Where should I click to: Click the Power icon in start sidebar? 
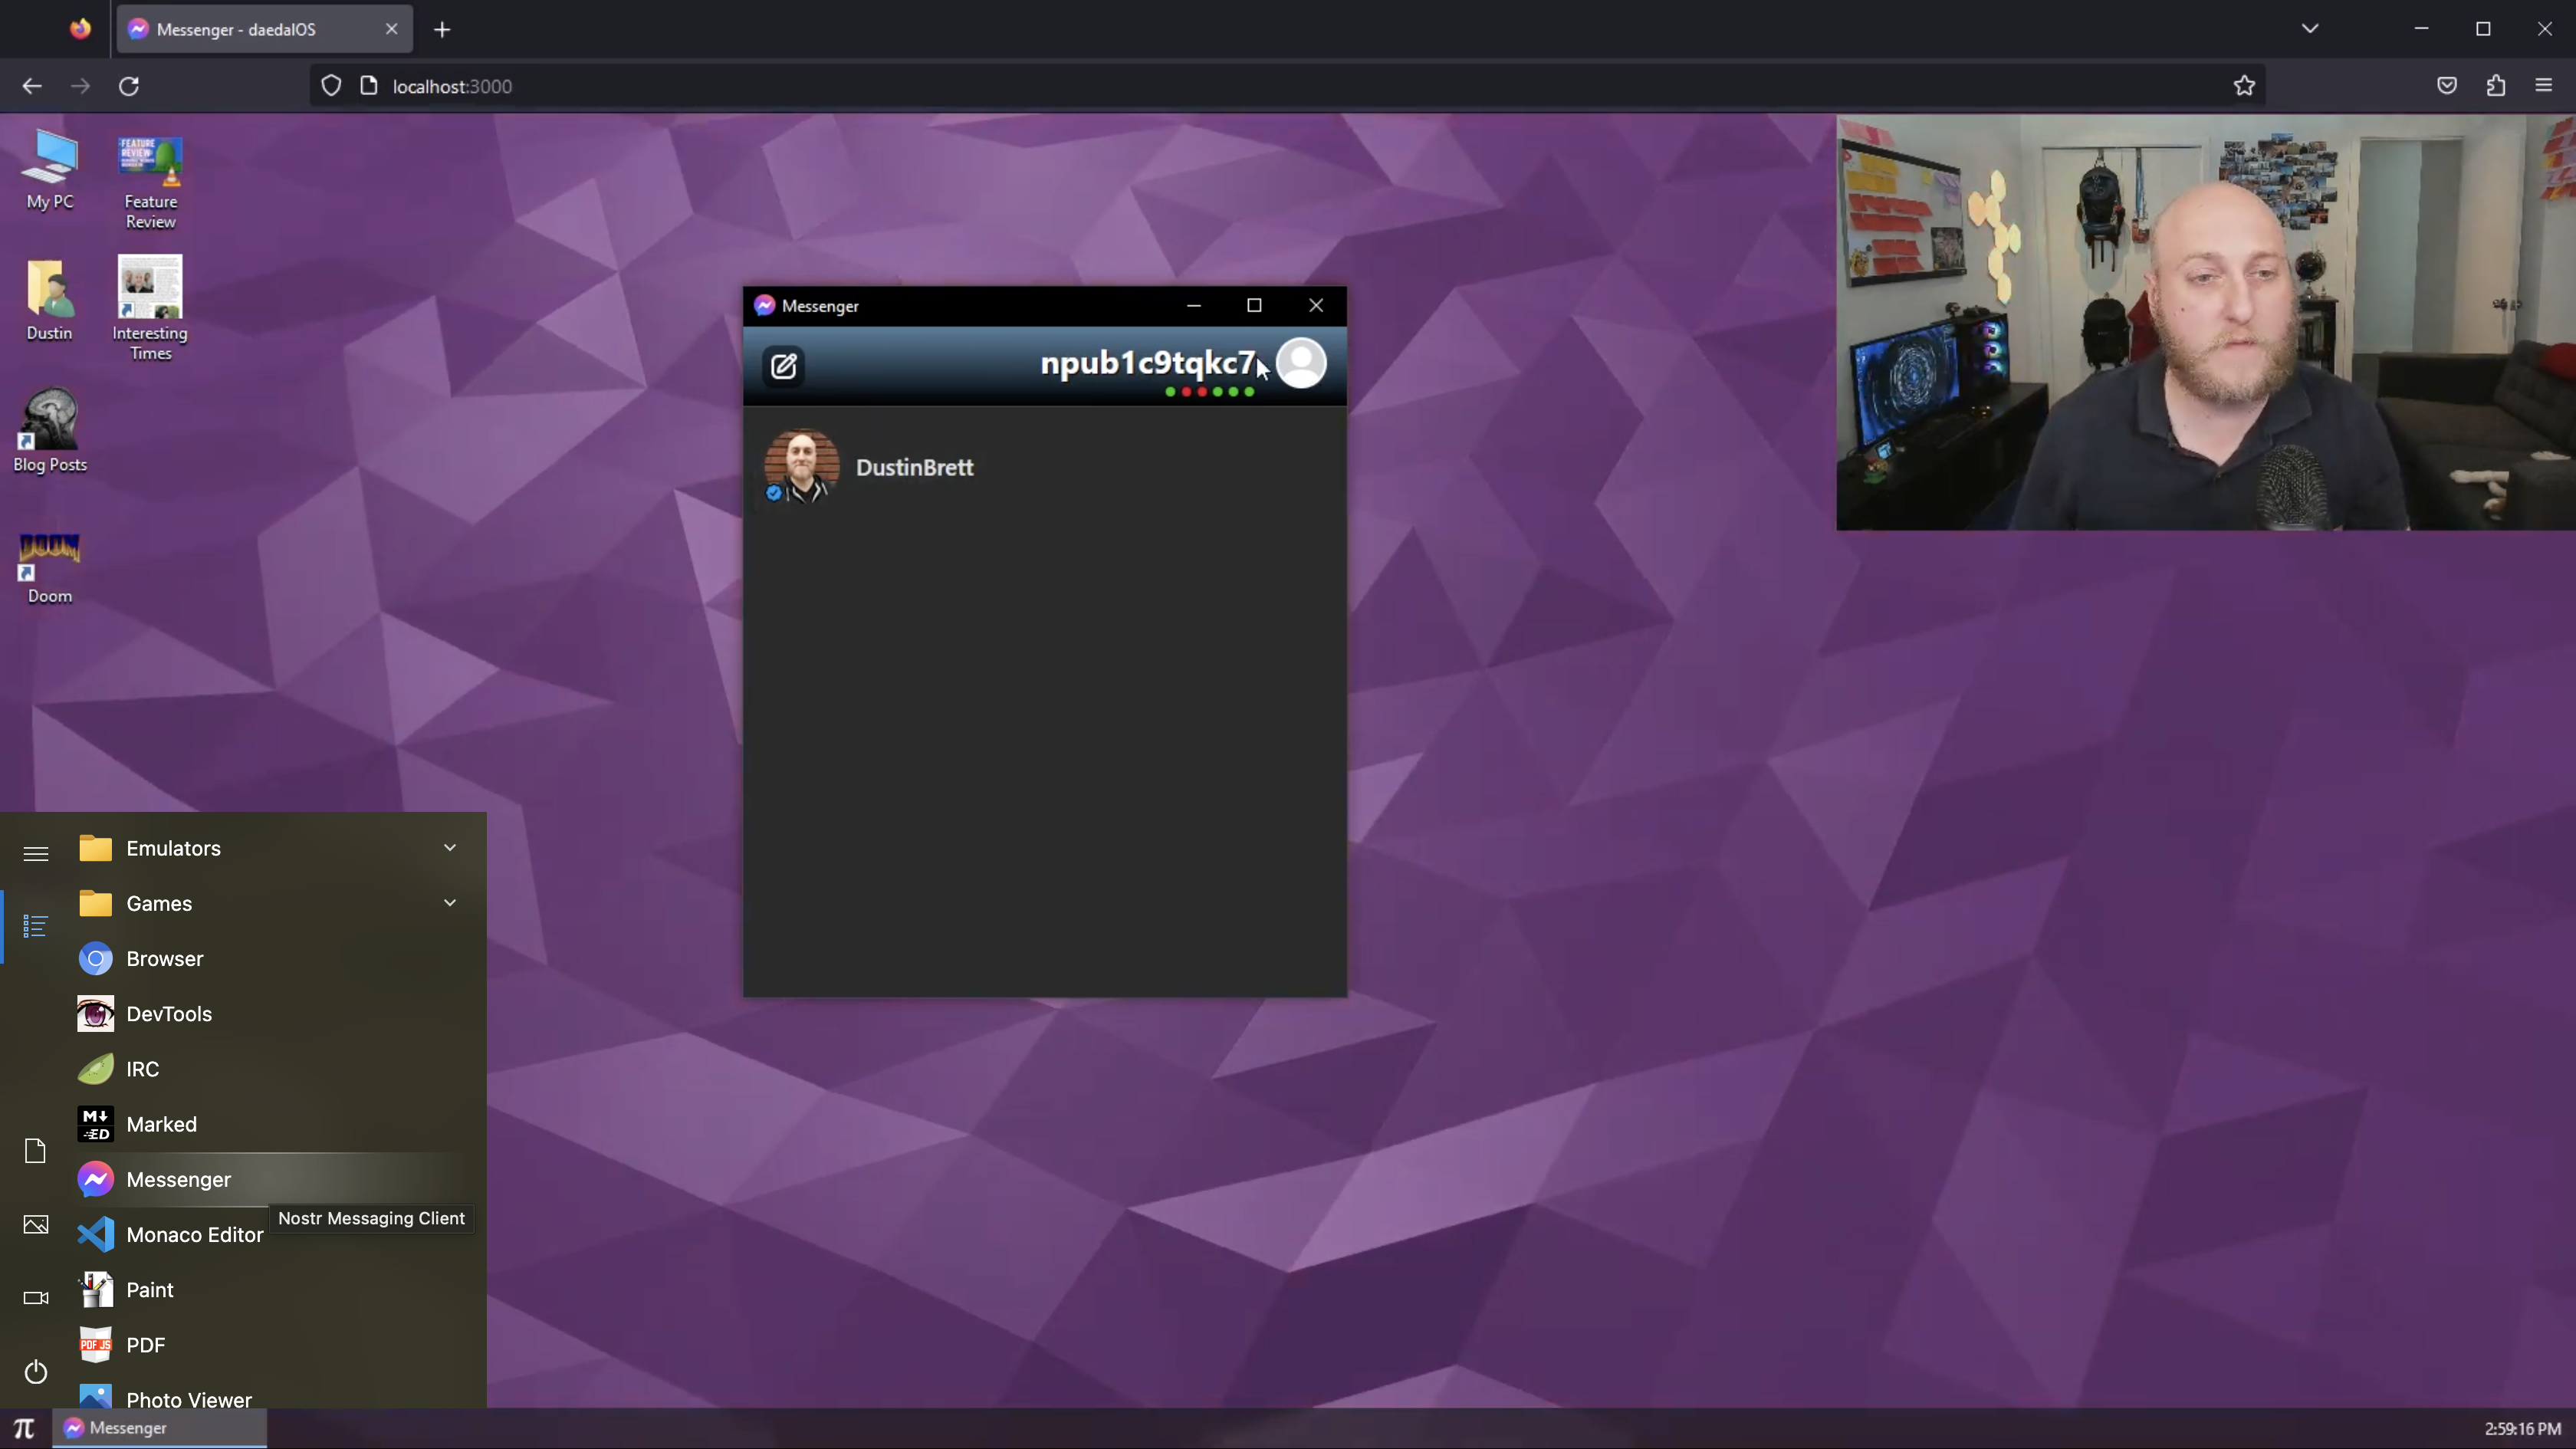click(x=35, y=1372)
